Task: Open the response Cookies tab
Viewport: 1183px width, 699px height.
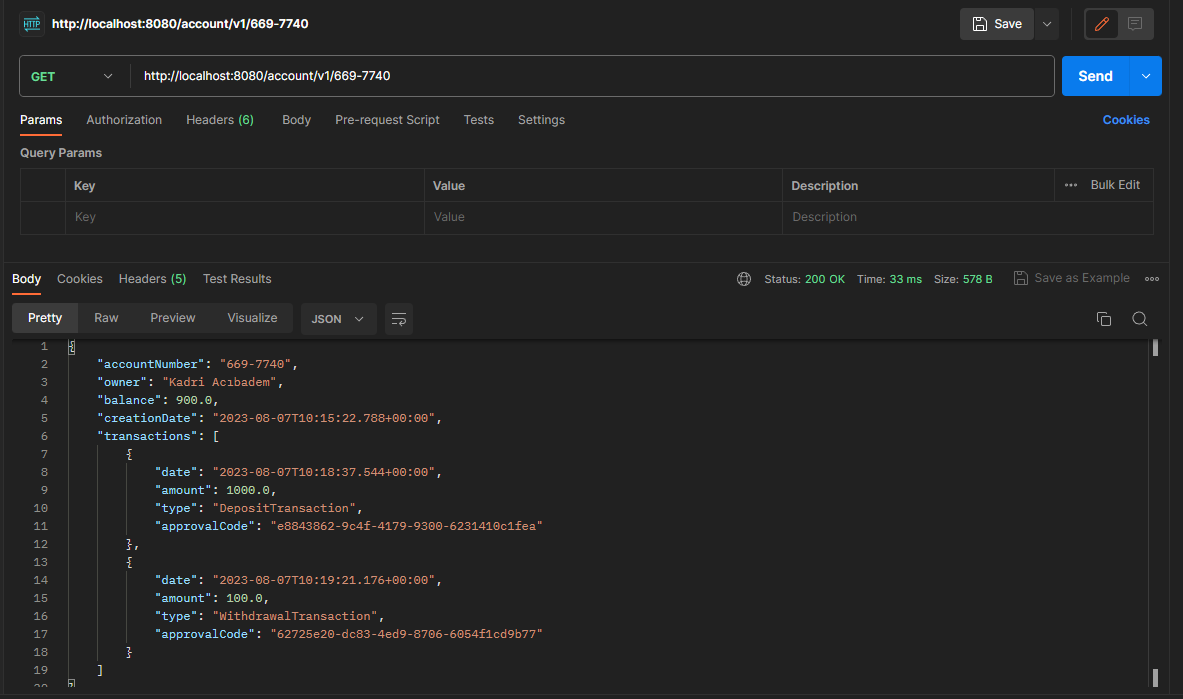Action: click(79, 279)
